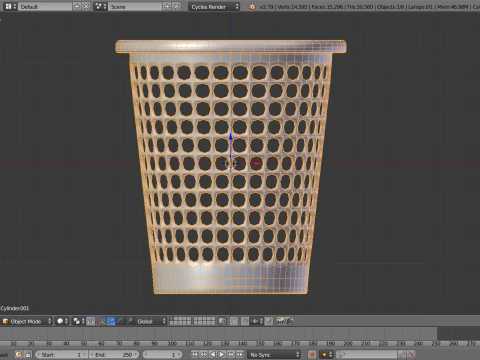Image resolution: width=480 pixels, height=360 pixels.
Task: Open the No Sync playback dropdown
Action: click(x=274, y=354)
